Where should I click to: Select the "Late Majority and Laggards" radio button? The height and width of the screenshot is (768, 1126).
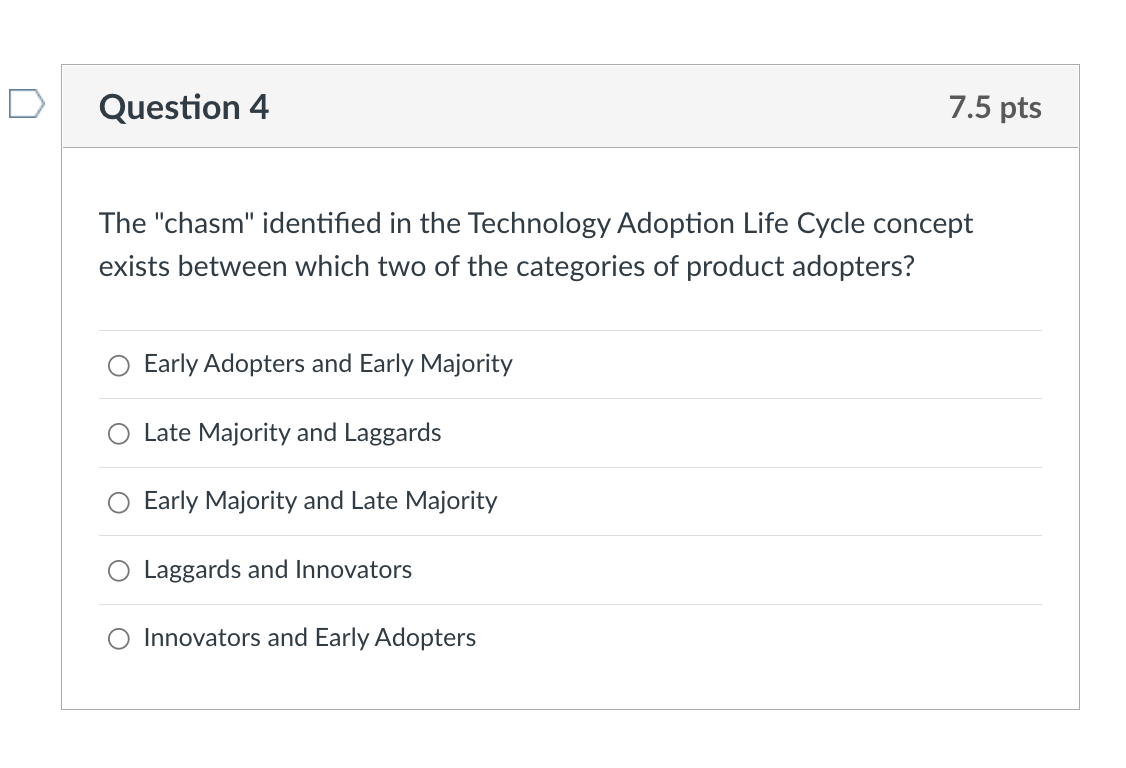pyautogui.click(x=118, y=433)
